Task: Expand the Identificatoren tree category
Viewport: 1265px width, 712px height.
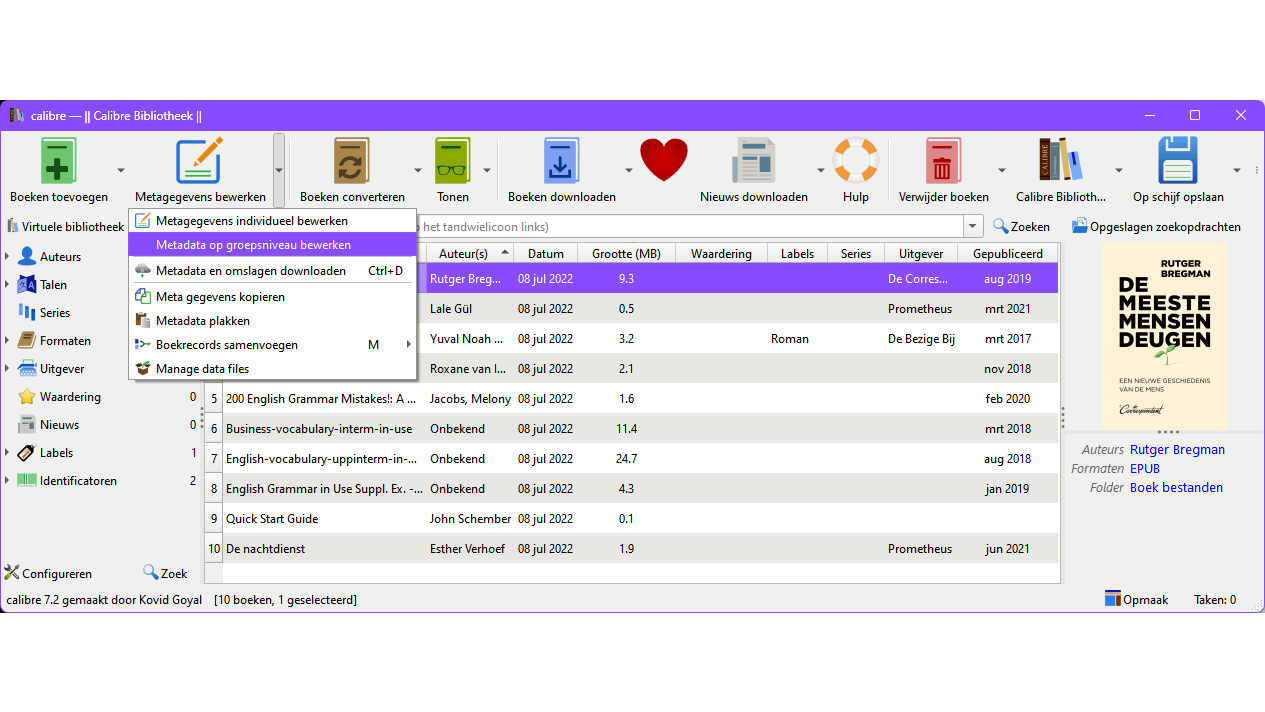Action: 8,481
